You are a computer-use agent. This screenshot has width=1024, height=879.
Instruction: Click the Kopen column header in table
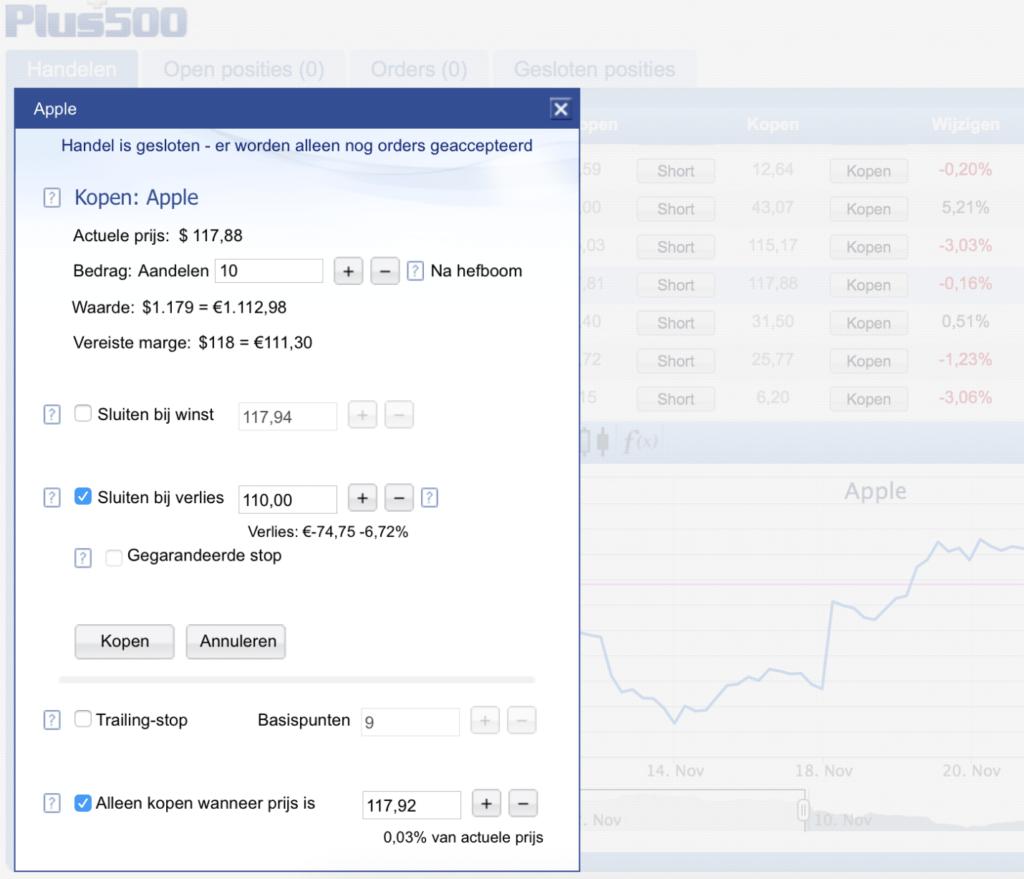pos(773,124)
